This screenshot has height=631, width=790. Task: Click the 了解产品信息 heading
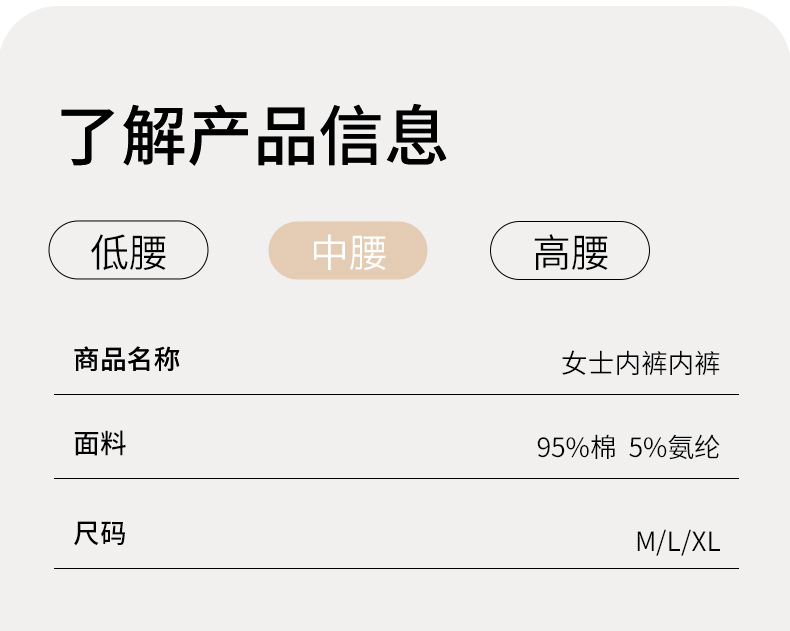tap(253, 135)
